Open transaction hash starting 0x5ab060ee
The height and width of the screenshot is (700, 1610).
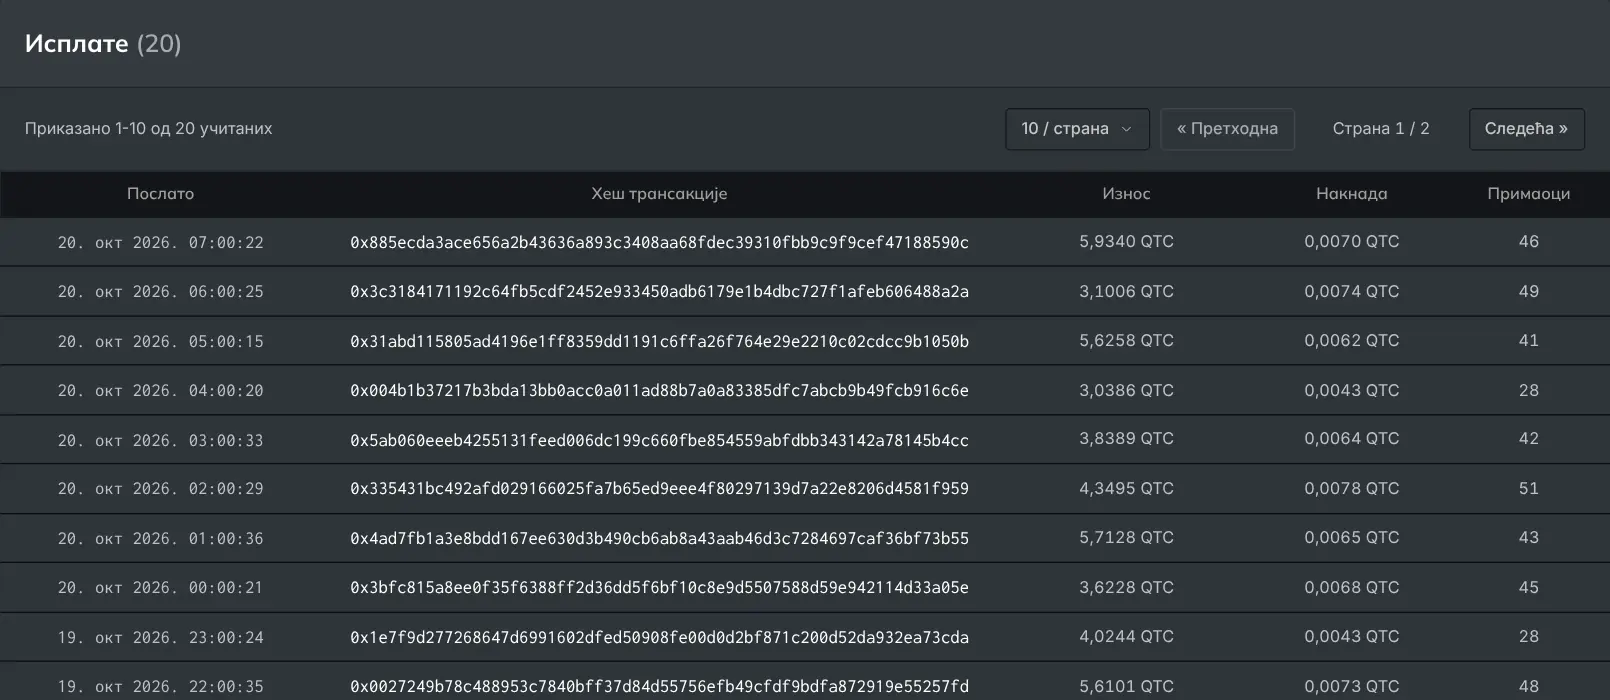659,440
